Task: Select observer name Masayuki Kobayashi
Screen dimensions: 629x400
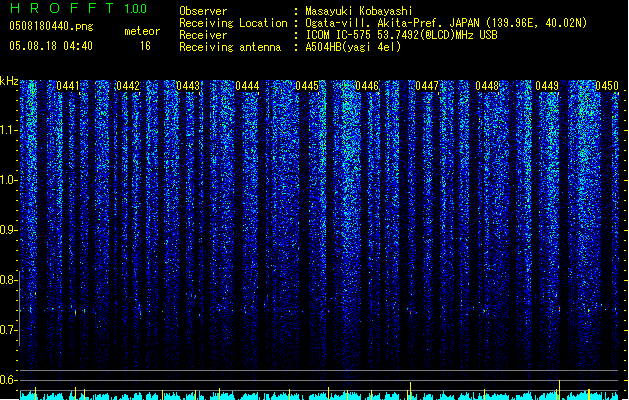Action: [359, 11]
